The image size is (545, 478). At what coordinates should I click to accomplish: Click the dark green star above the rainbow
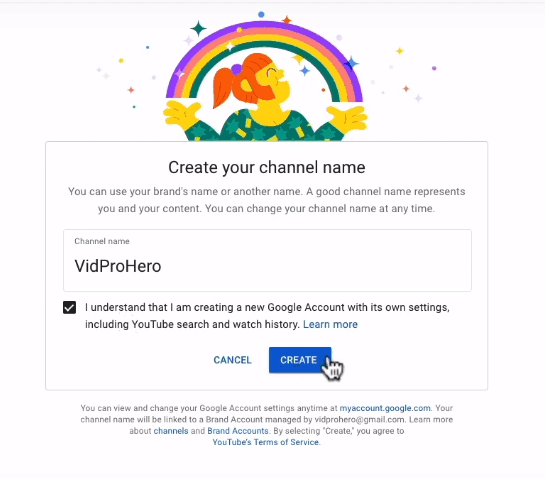(x=198, y=29)
